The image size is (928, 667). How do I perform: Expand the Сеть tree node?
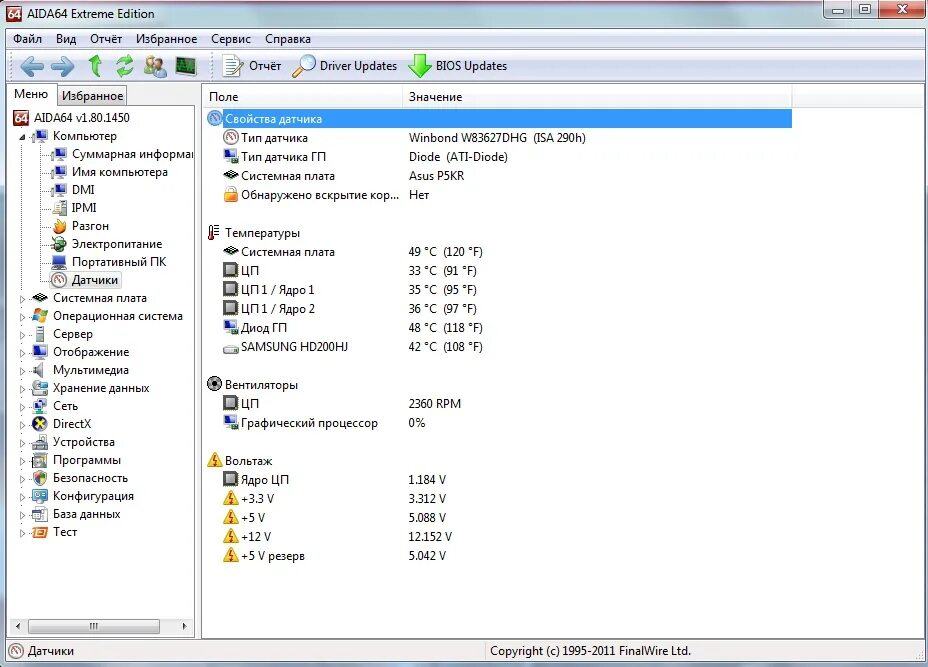(x=22, y=407)
